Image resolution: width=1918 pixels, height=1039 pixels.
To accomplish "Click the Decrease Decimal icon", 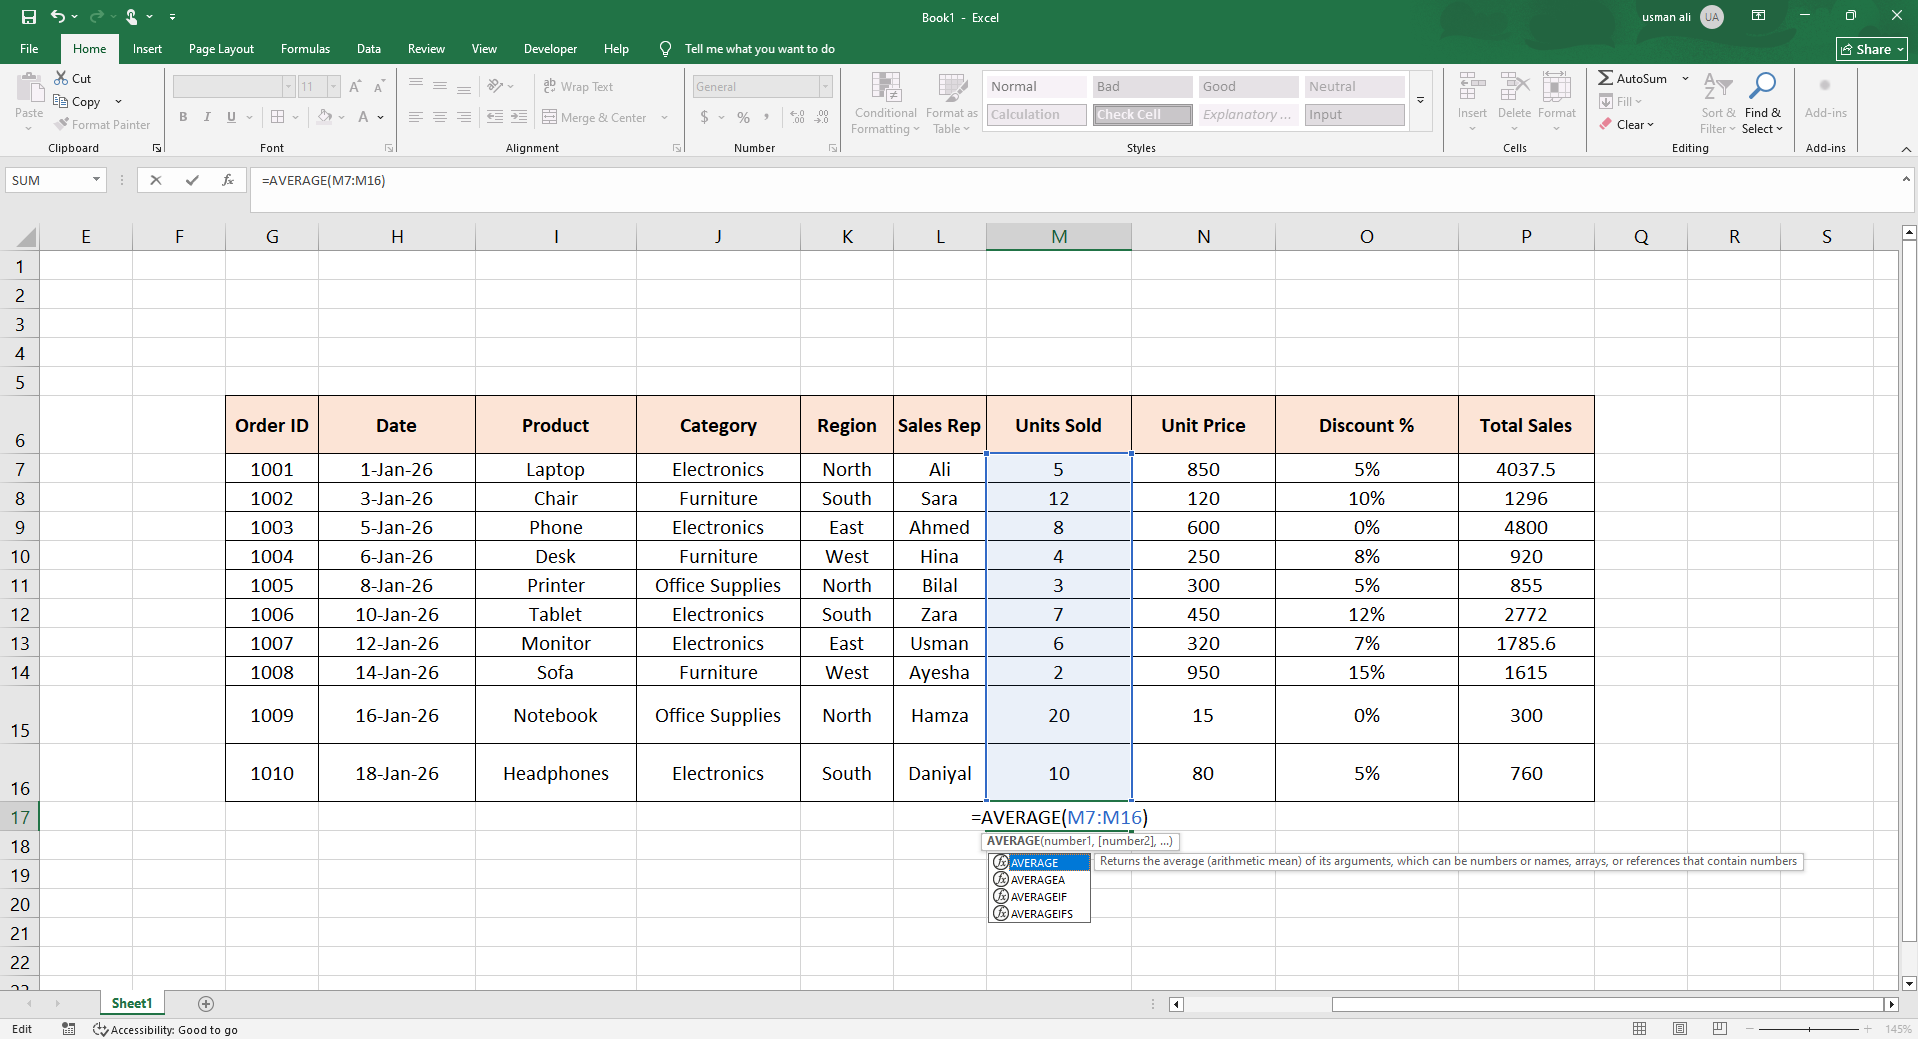I will (821, 117).
